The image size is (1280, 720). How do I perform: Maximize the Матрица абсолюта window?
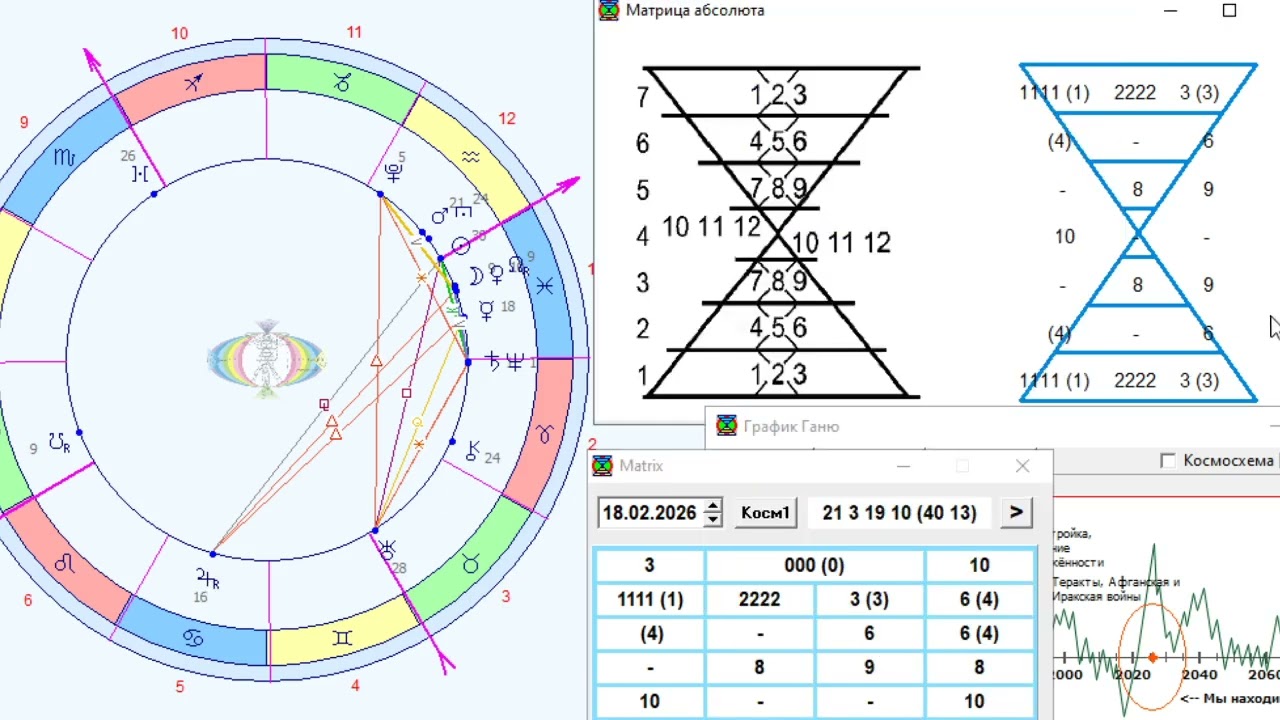click(1230, 10)
